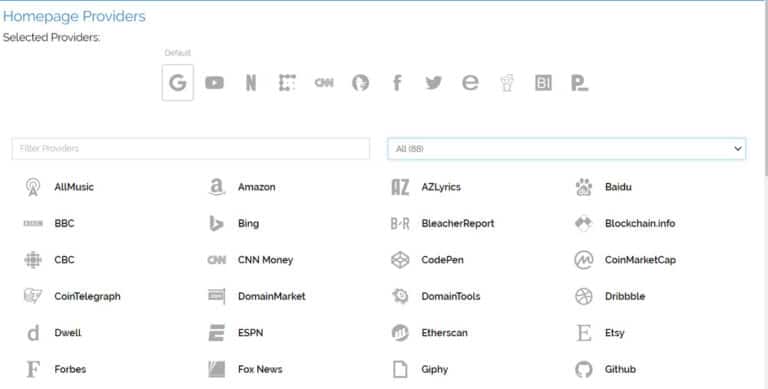Image resolution: width=768 pixels, height=389 pixels.
Task: Click the BleacherReport B-R icon
Action: click(400, 224)
